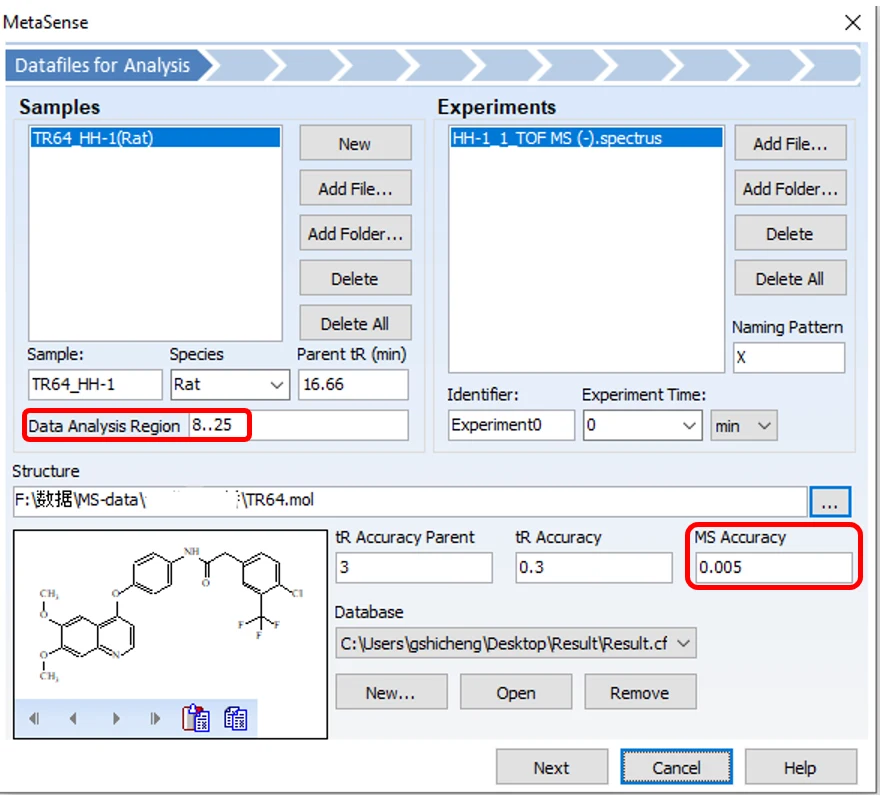Click the tR Accuracy Parent field
This screenshot has width=880, height=796.
(x=414, y=568)
